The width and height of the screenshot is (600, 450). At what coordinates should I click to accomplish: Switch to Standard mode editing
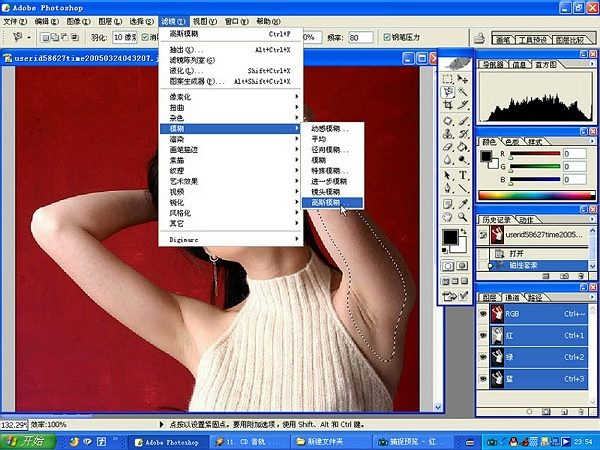point(448,266)
